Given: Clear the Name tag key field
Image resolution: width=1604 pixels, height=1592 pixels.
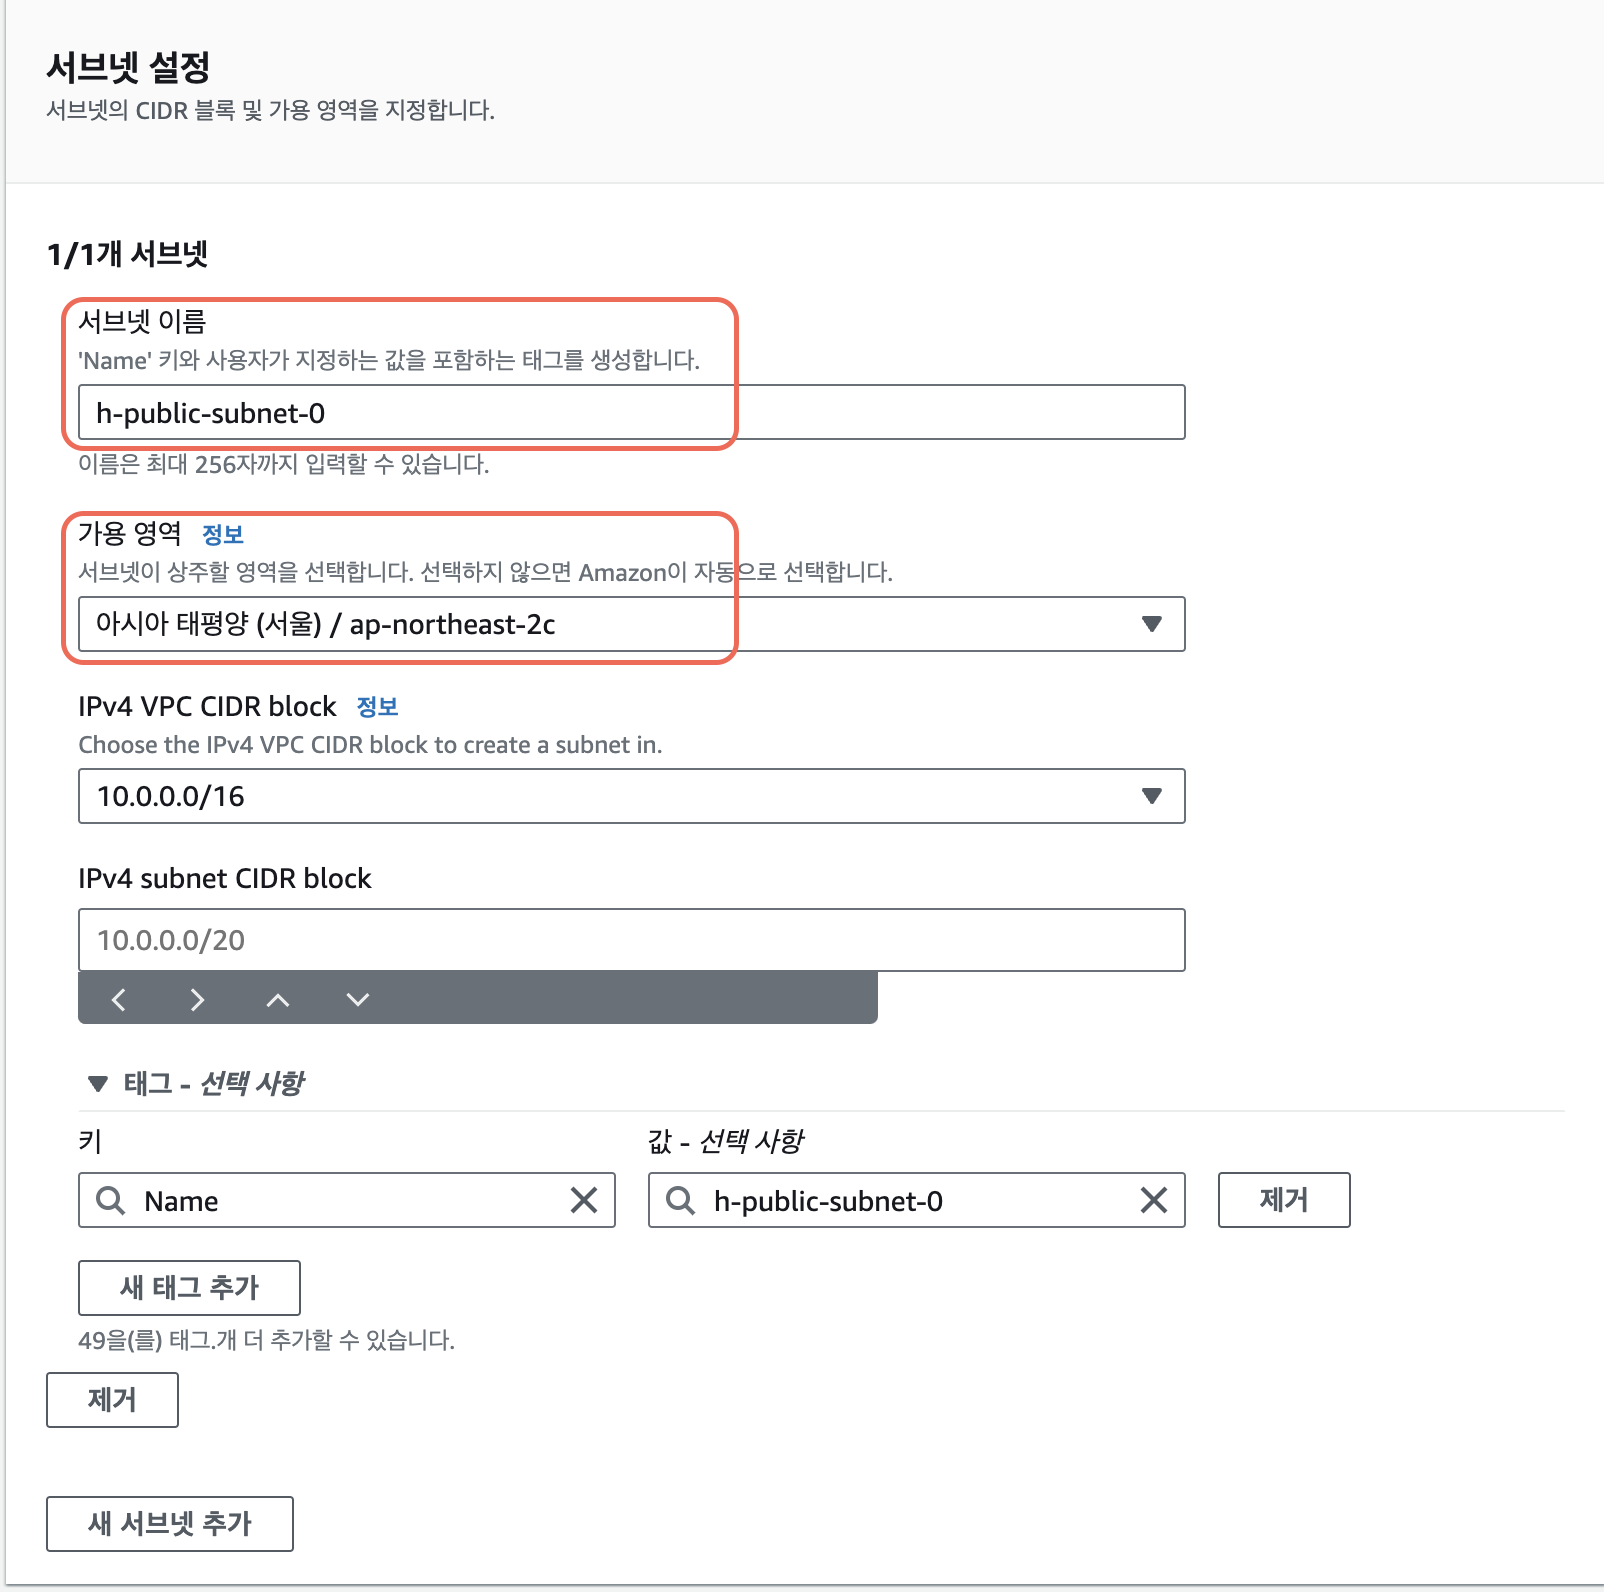Looking at the screenshot, I should [584, 1200].
